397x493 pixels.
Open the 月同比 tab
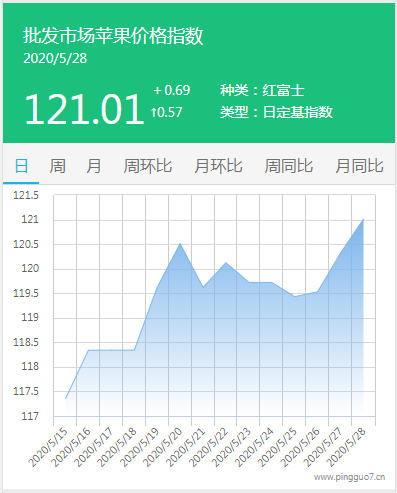click(x=359, y=166)
